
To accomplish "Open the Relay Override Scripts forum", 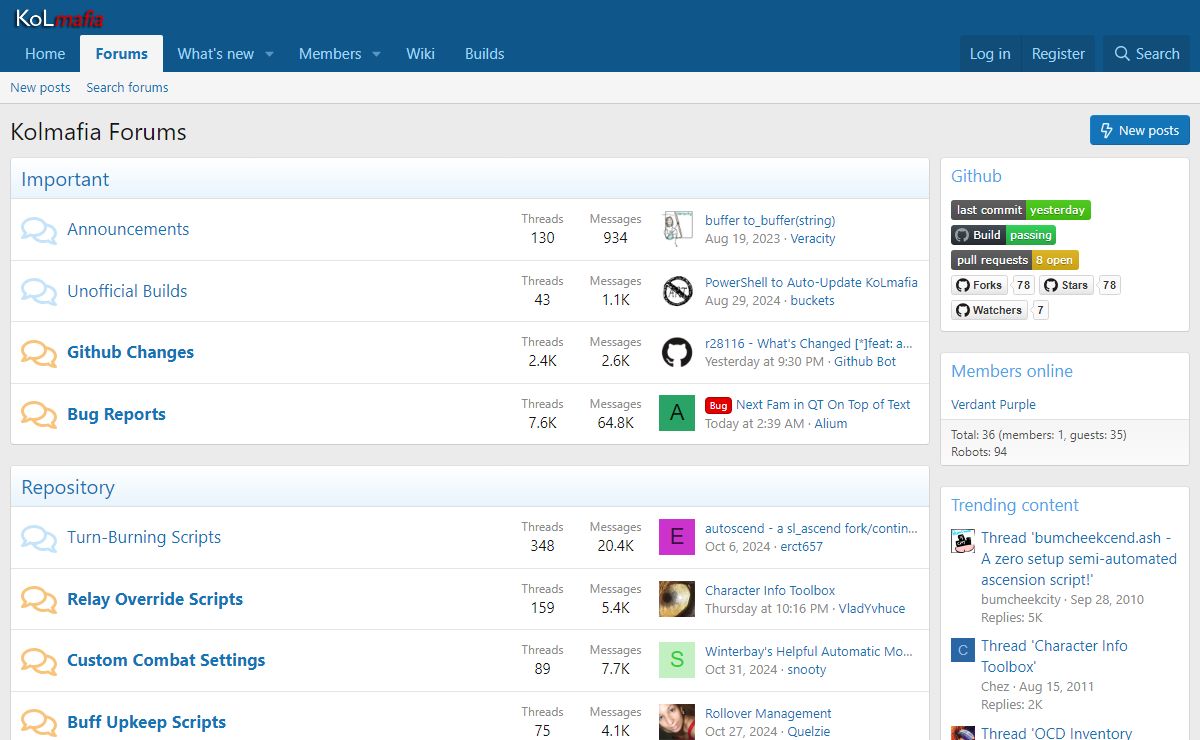I will (x=155, y=600).
